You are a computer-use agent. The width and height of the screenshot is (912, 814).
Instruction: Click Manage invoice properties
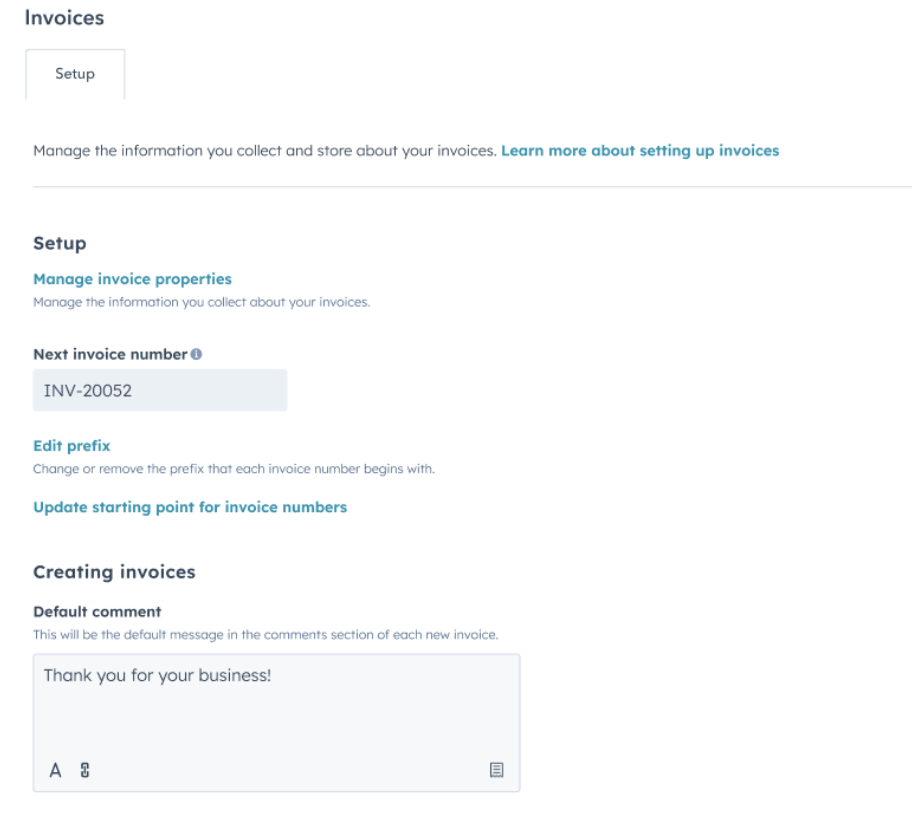point(130,279)
